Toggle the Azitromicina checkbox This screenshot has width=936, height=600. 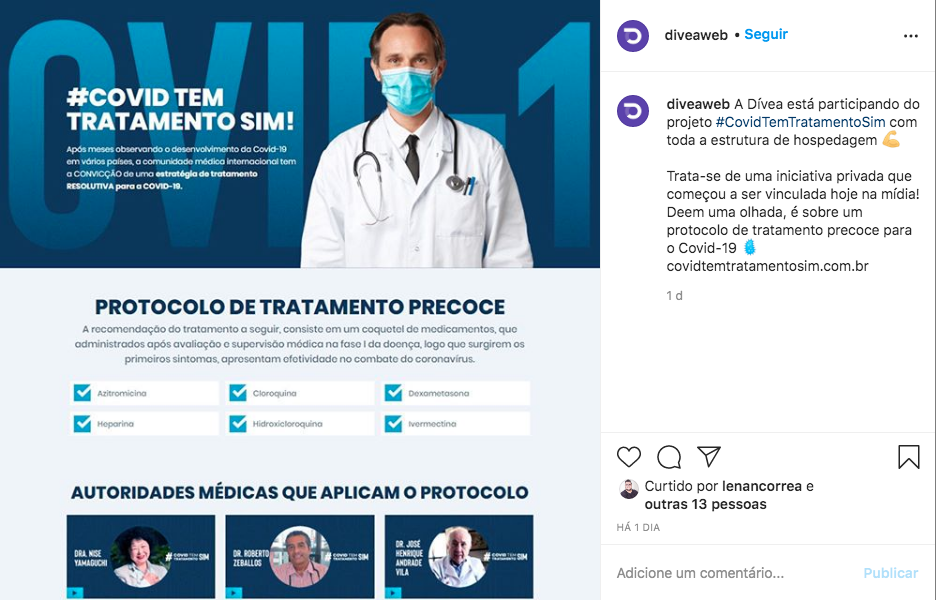click(82, 393)
